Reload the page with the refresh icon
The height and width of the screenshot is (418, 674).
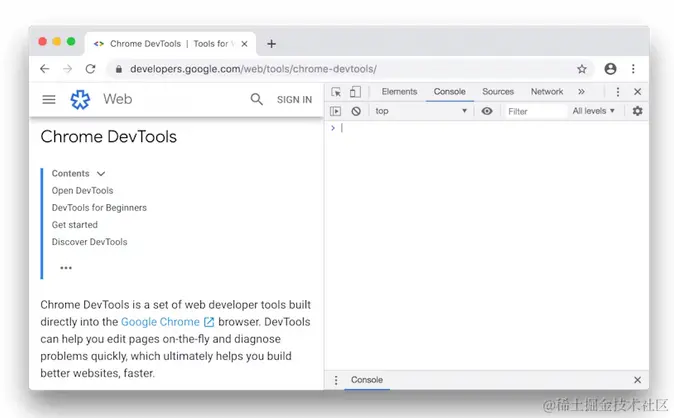90,69
